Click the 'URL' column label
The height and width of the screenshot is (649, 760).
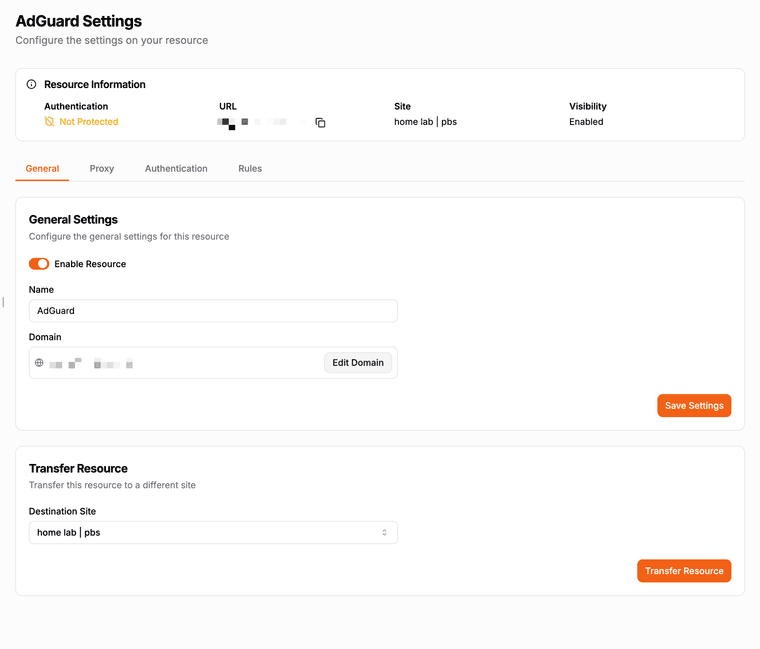pyautogui.click(x=228, y=106)
